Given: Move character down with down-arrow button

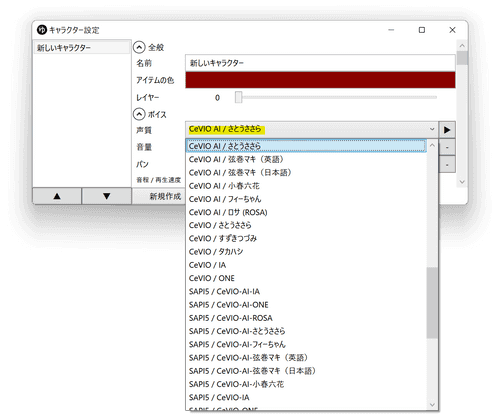Looking at the screenshot, I should [x=107, y=196].
